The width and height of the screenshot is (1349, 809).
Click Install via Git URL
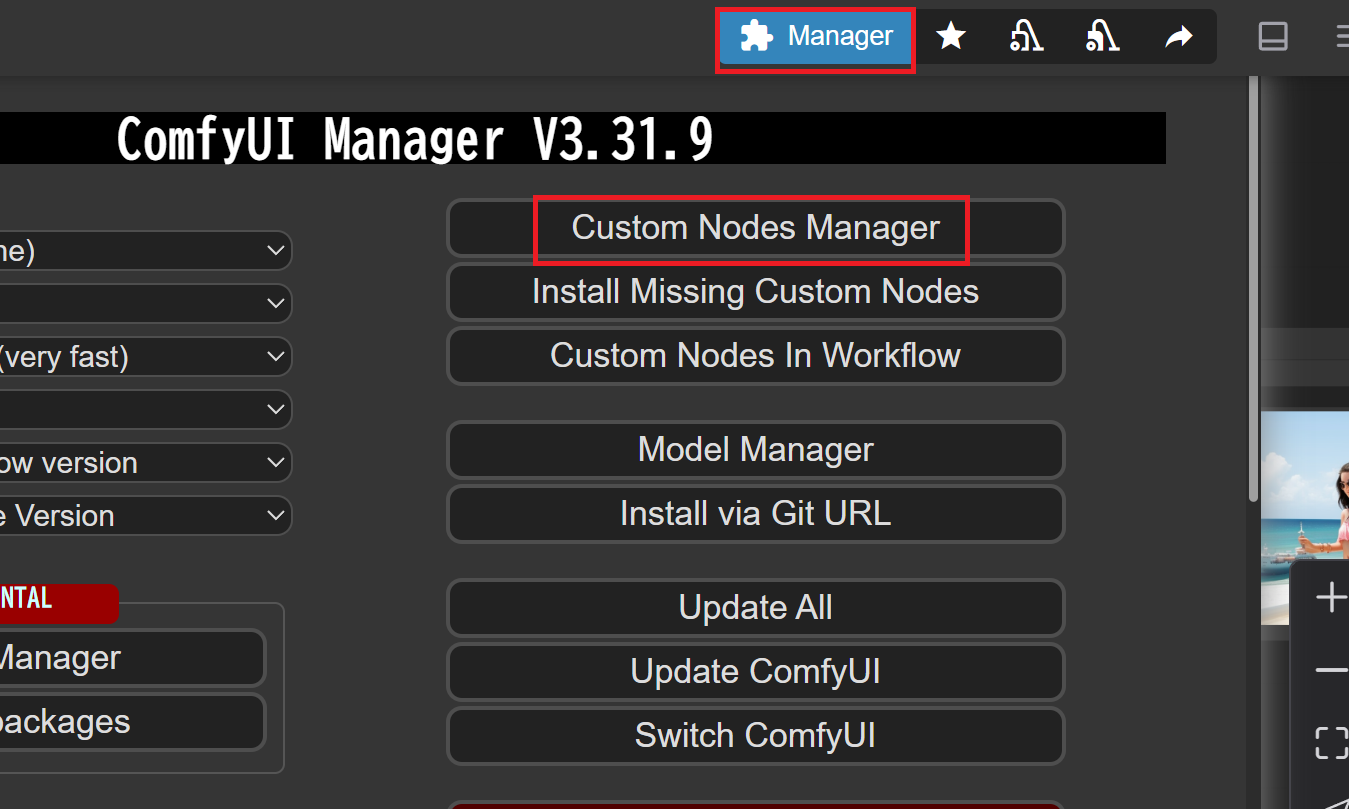coord(755,514)
